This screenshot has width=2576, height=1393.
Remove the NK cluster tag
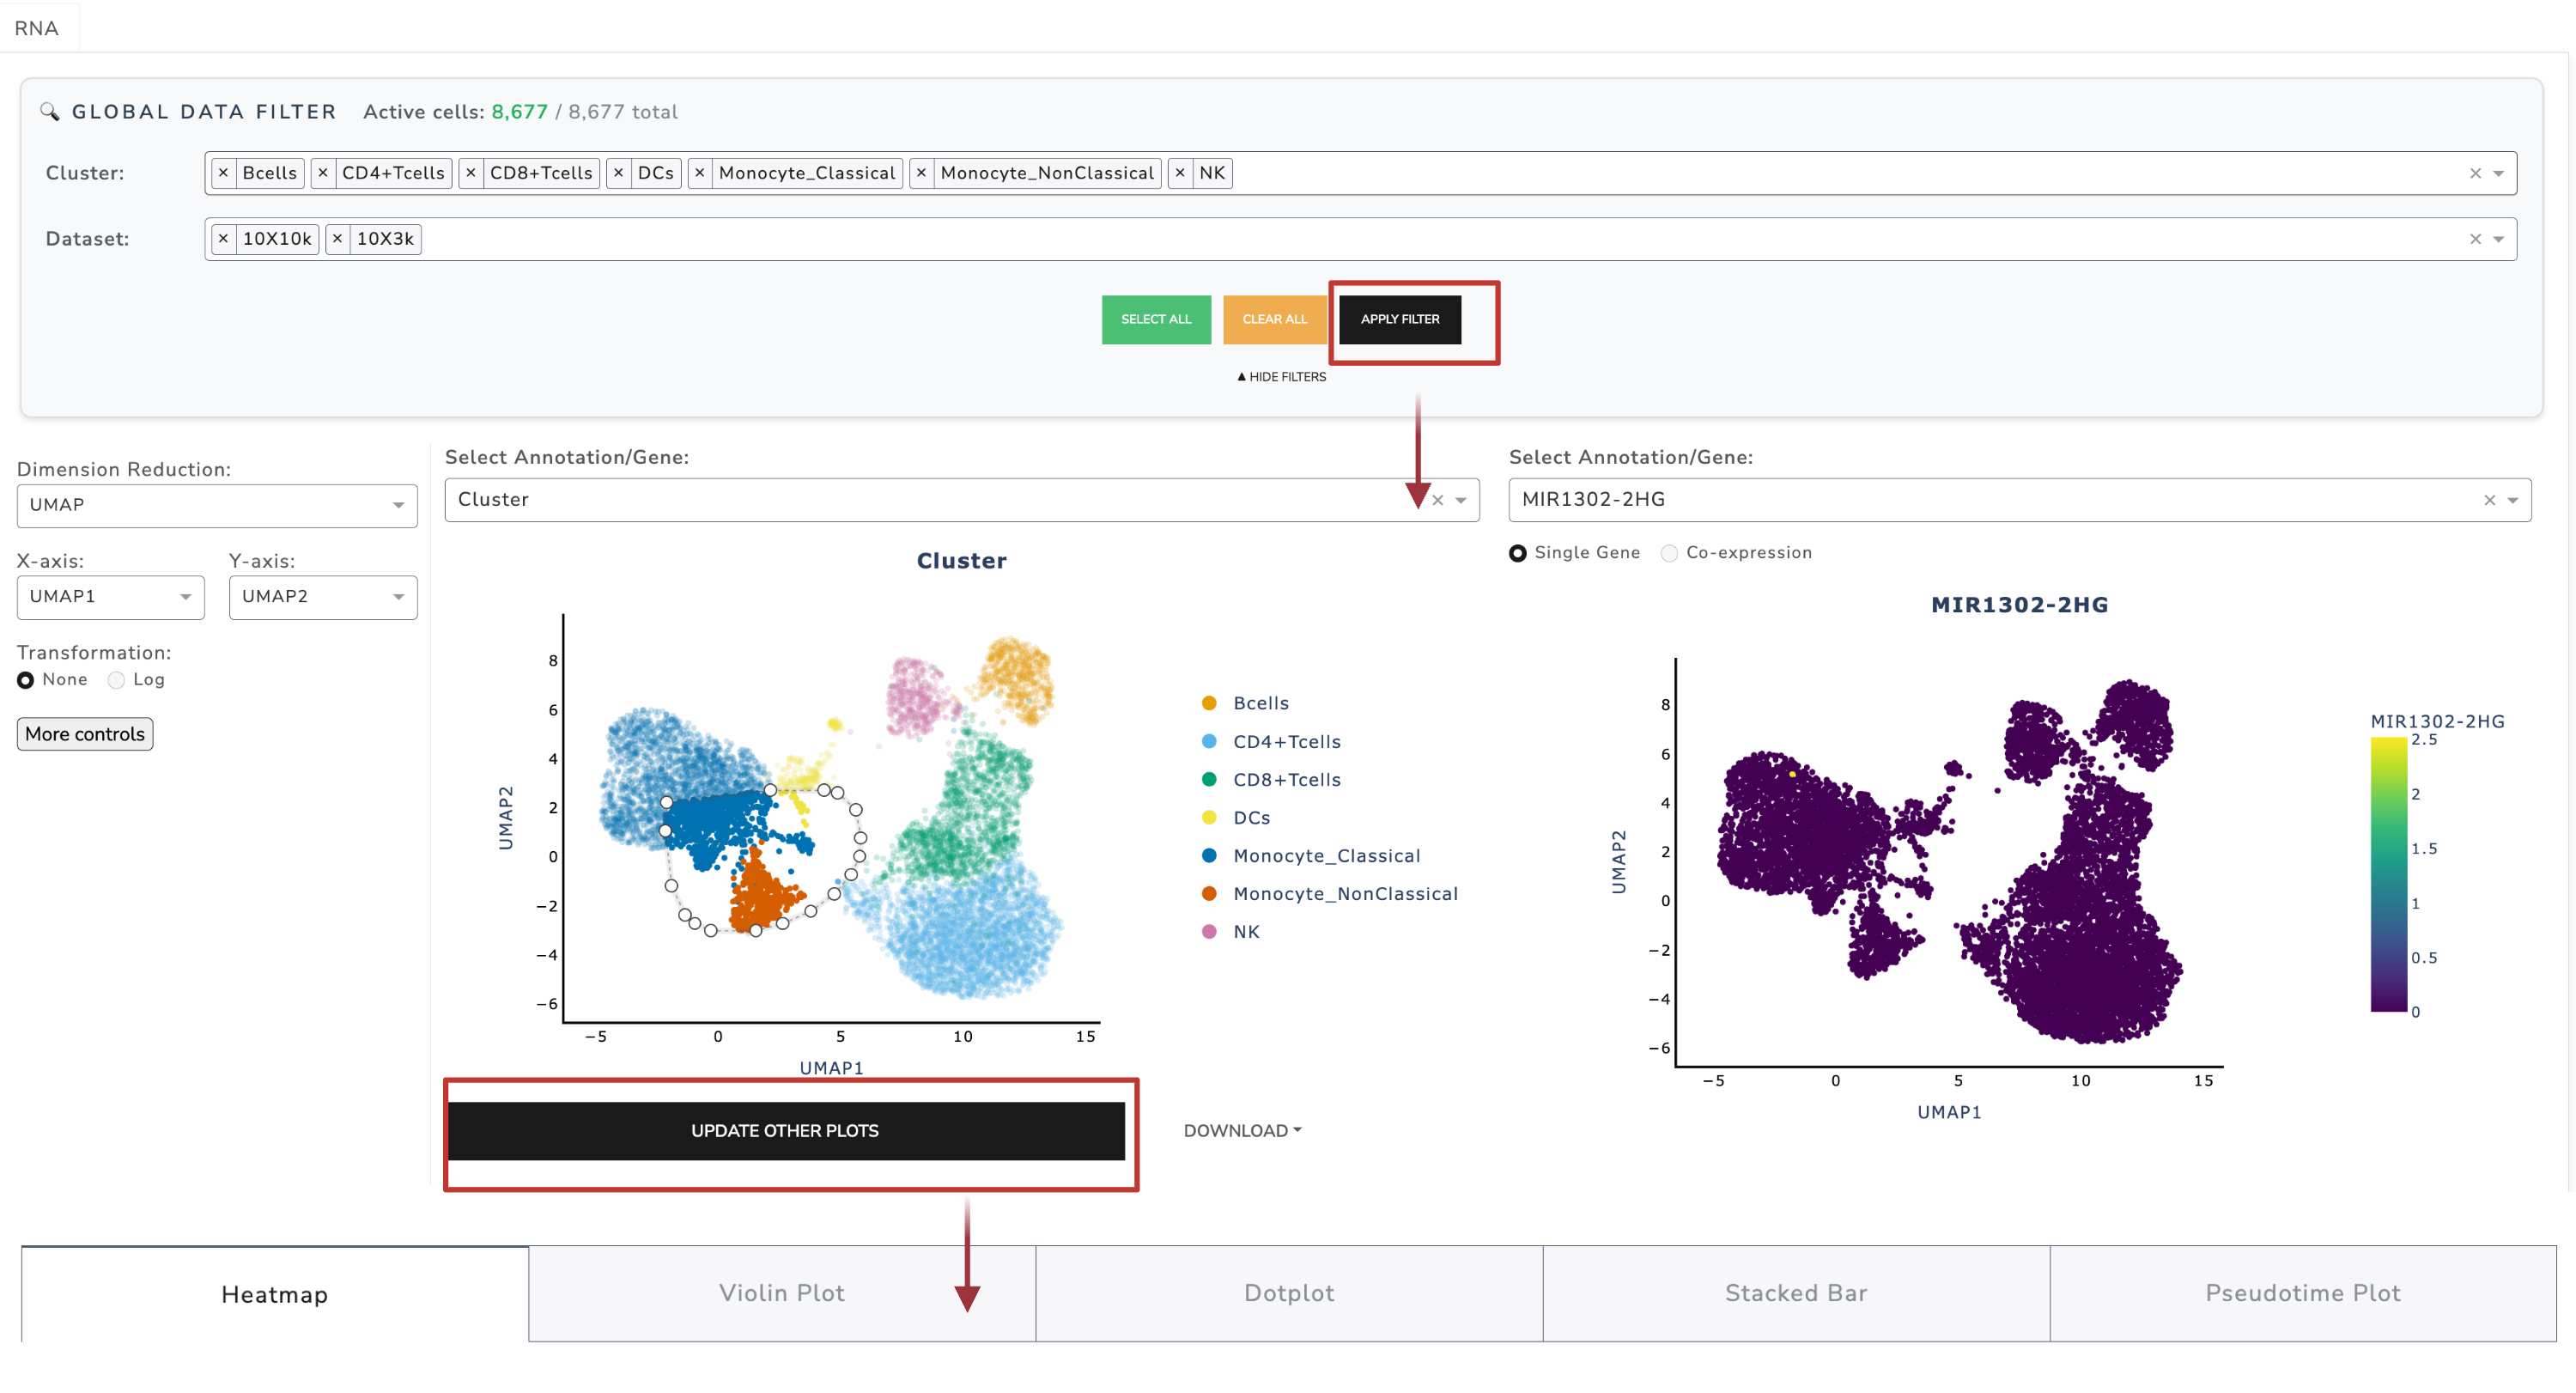(x=1180, y=173)
